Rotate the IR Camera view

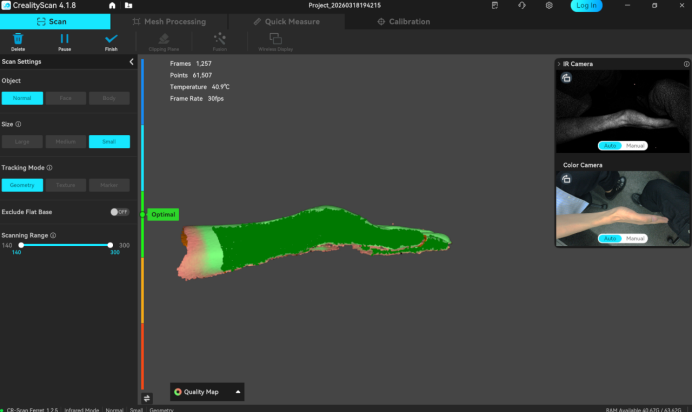coord(566,79)
